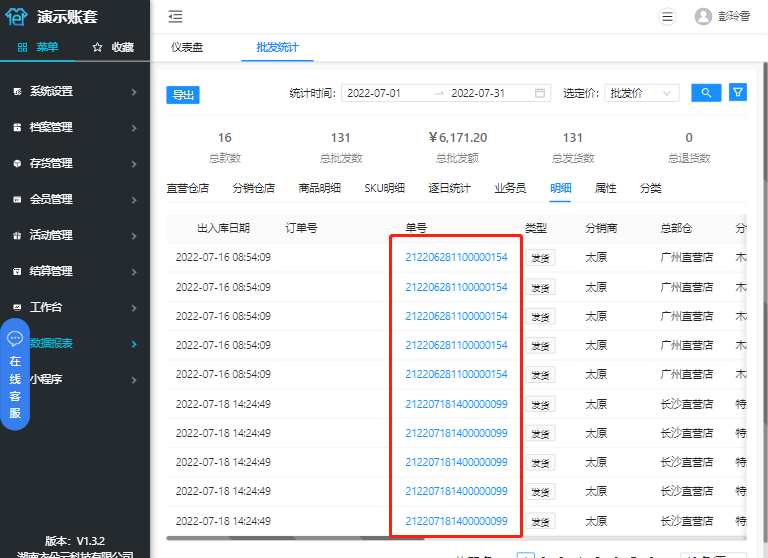This screenshot has height=558, width=768.
Task: Click the 系统设置 sidebar icon
Action: tap(17, 92)
